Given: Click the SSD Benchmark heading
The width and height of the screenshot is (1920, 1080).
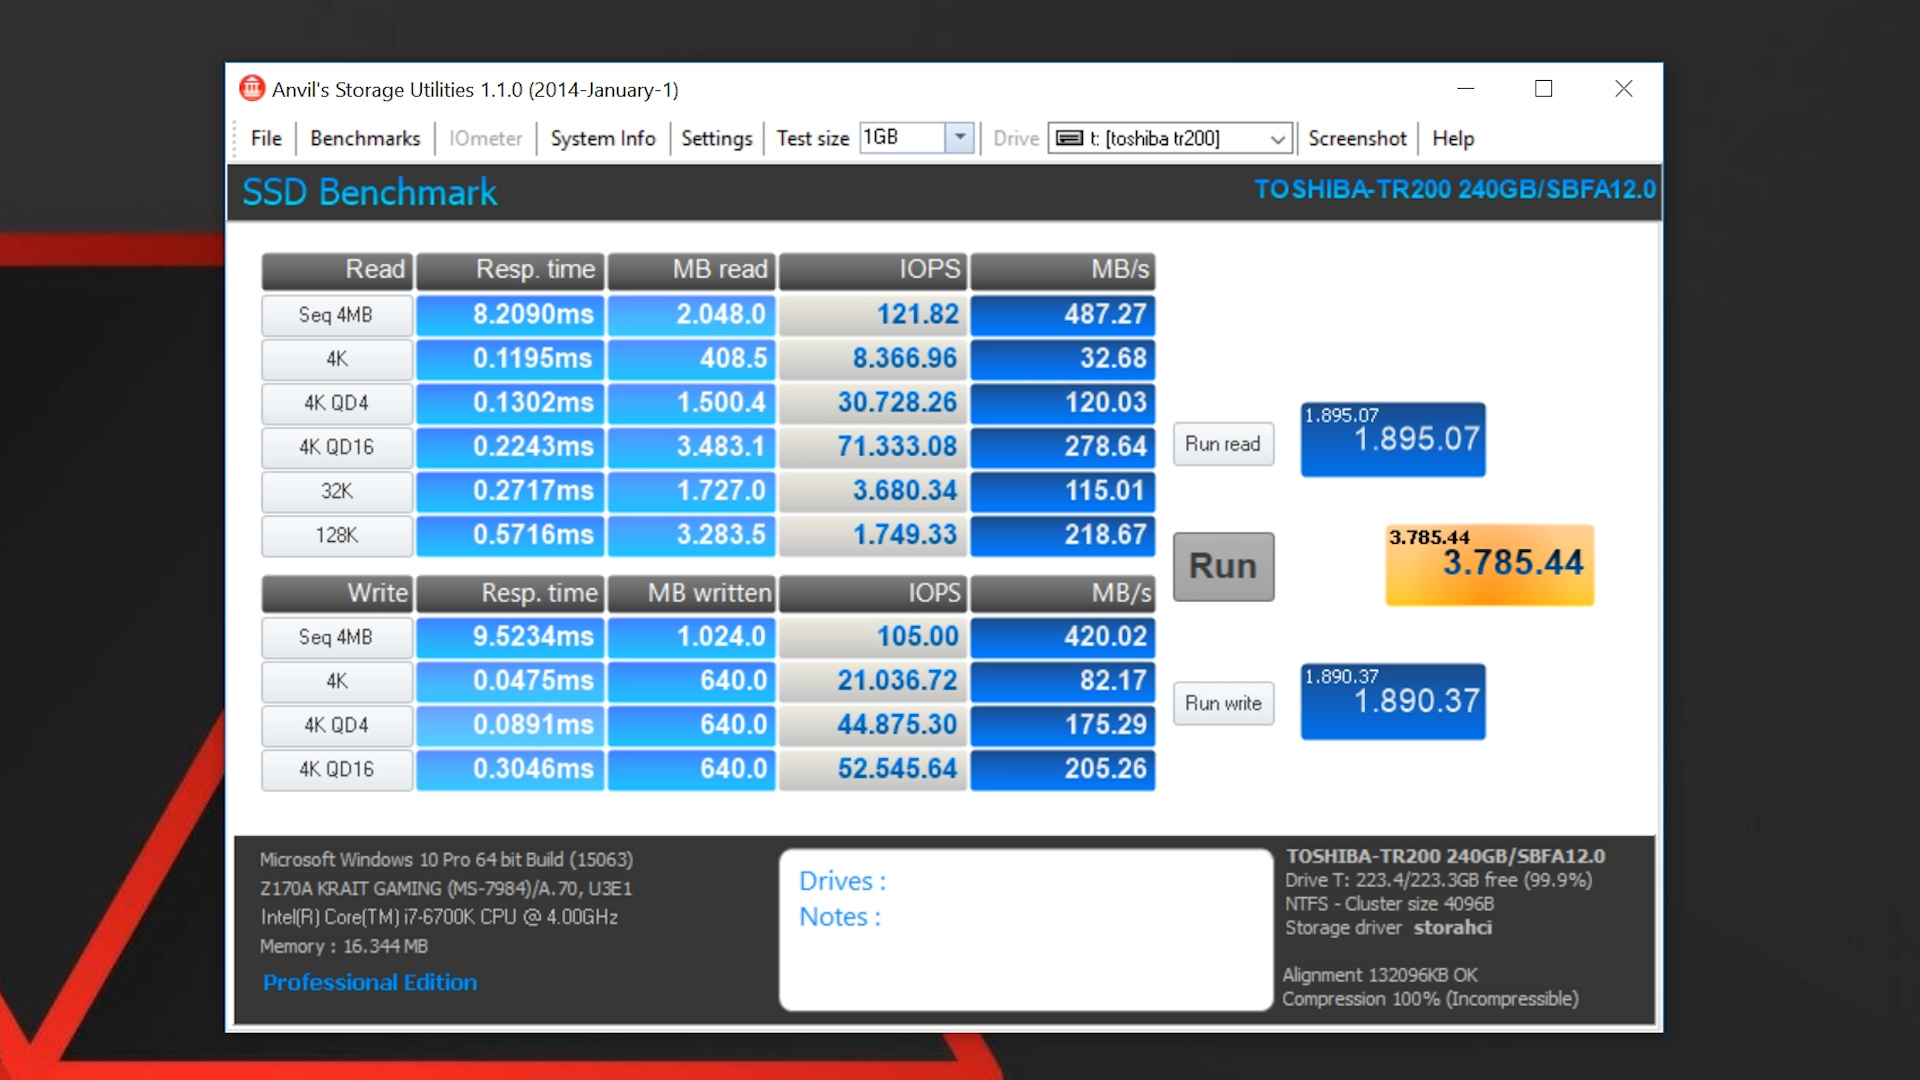Looking at the screenshot, I should [370, 192].
